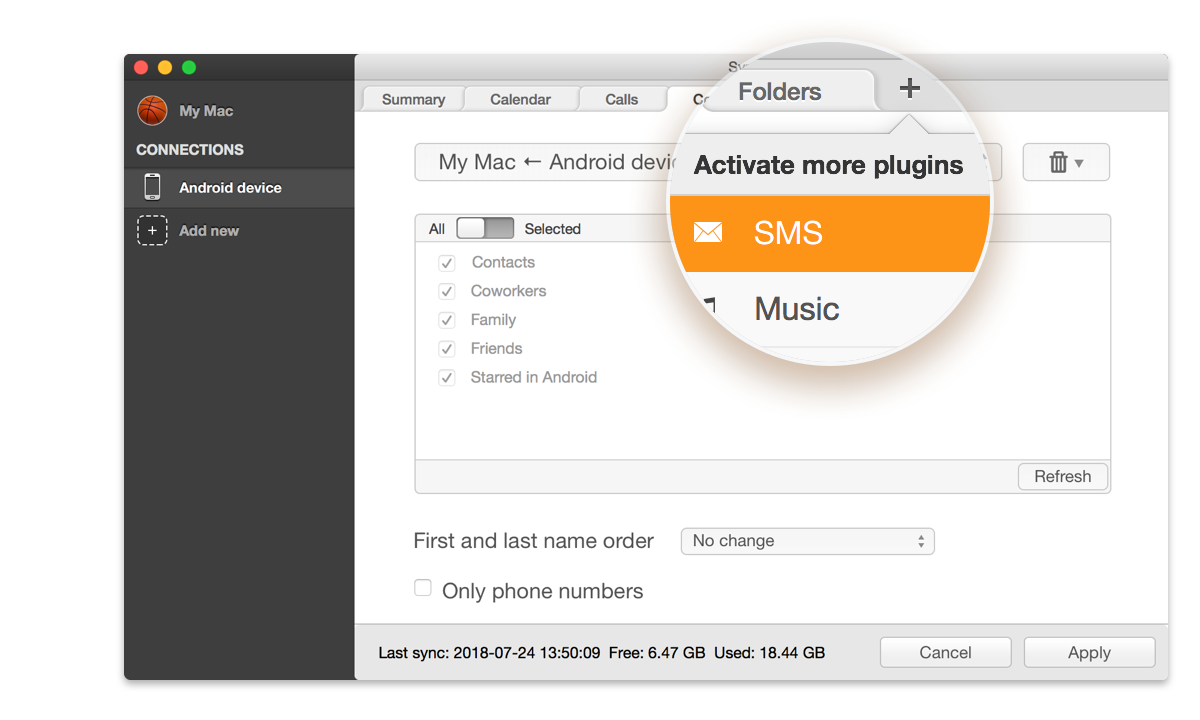This screenshot has width=1200, height=720.
Task: Uncheck the Family checkbox
Action: click(447, 321)
